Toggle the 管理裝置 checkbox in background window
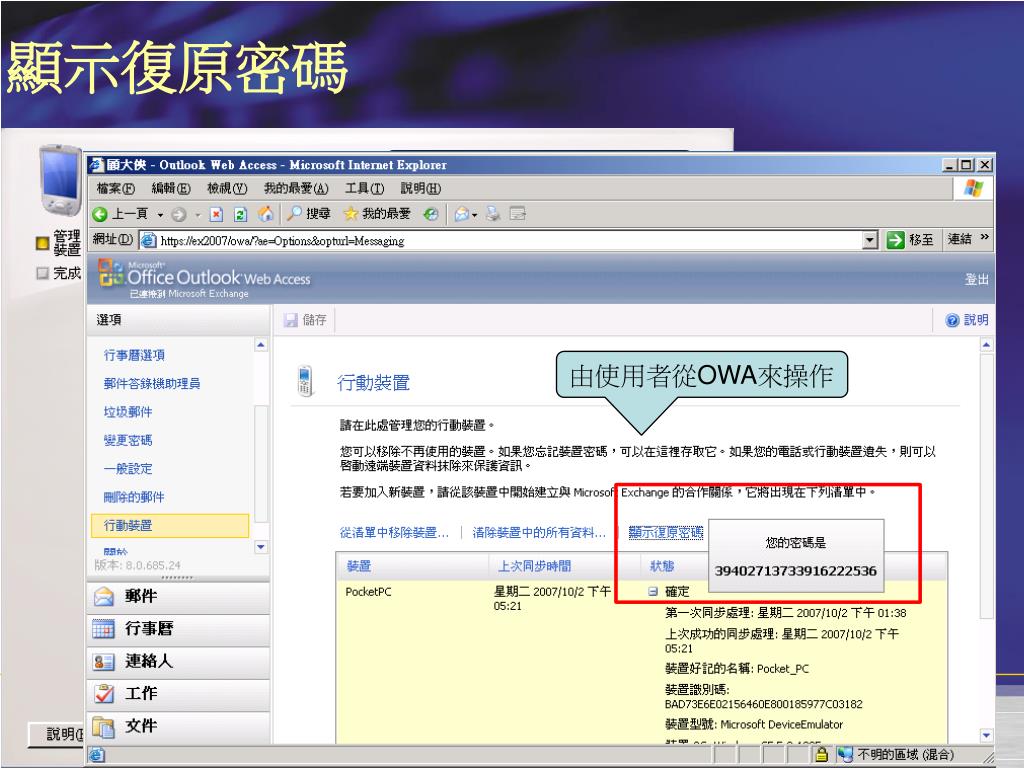Image resolution: width=1024 pixels, height=768 pixels. click(42, 244)
